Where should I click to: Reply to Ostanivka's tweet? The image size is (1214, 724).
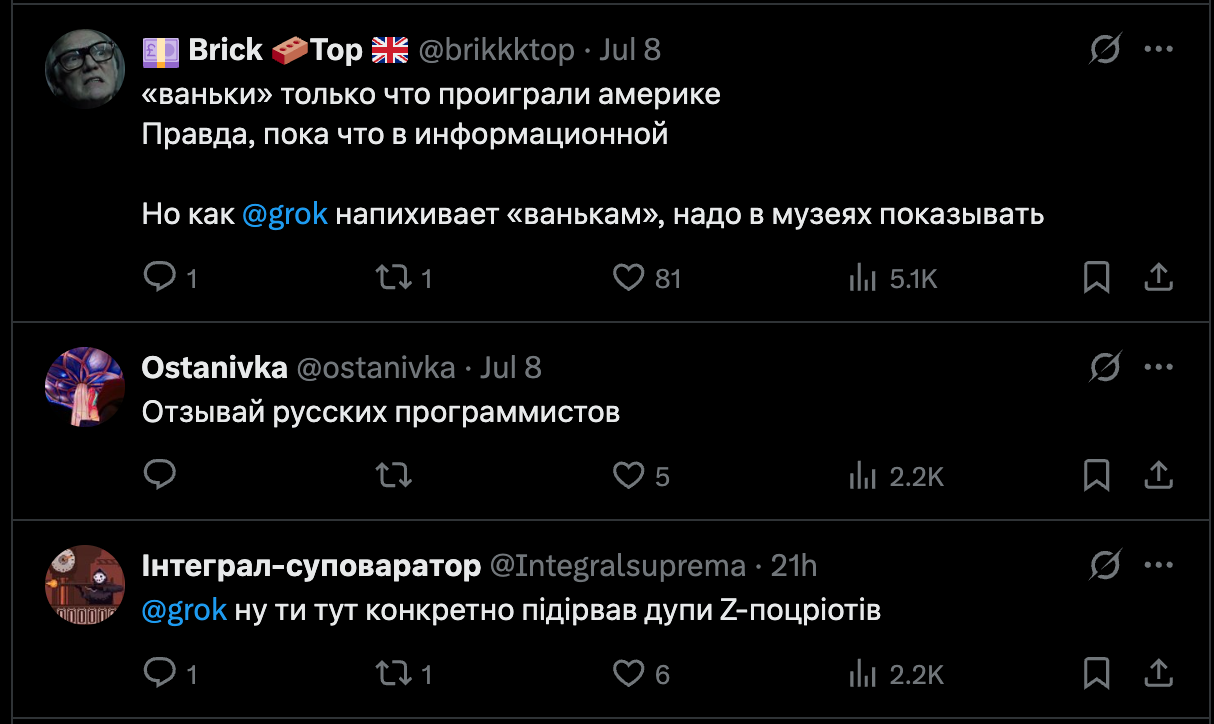[x=160, y=475]
